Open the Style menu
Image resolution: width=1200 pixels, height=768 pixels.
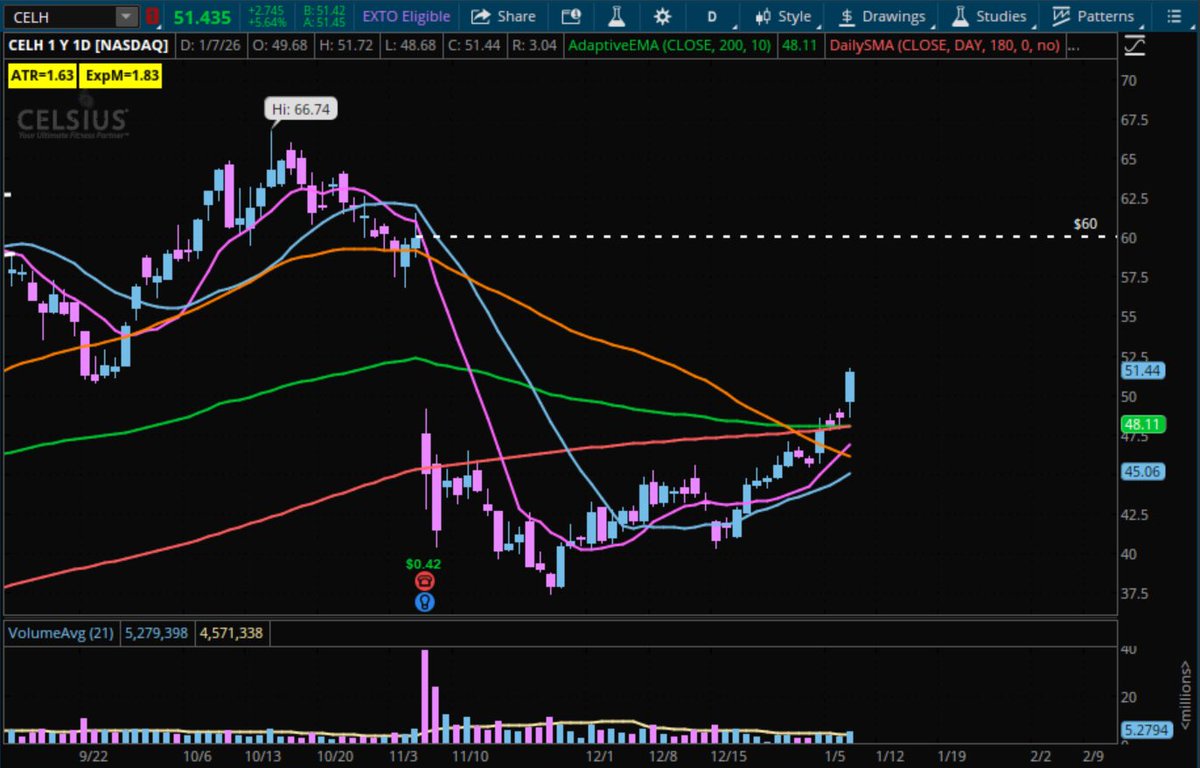point(783,16)
